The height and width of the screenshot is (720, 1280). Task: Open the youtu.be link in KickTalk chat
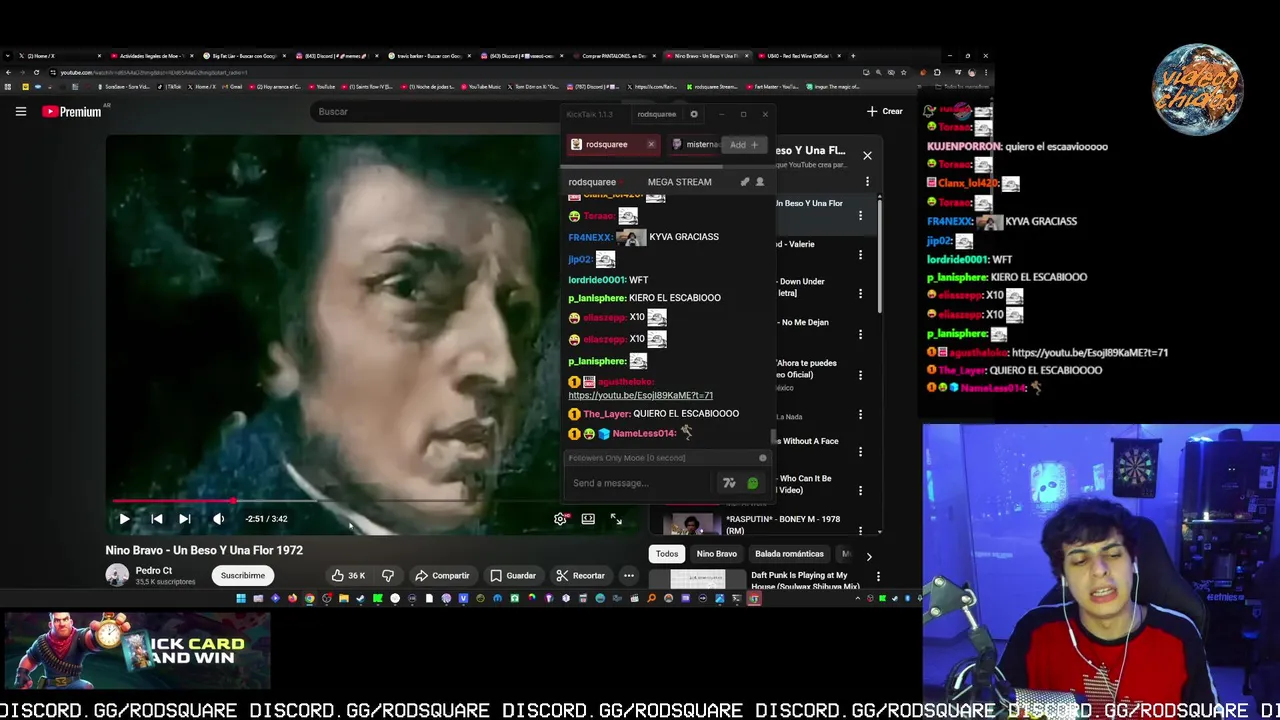coord(640,395)
